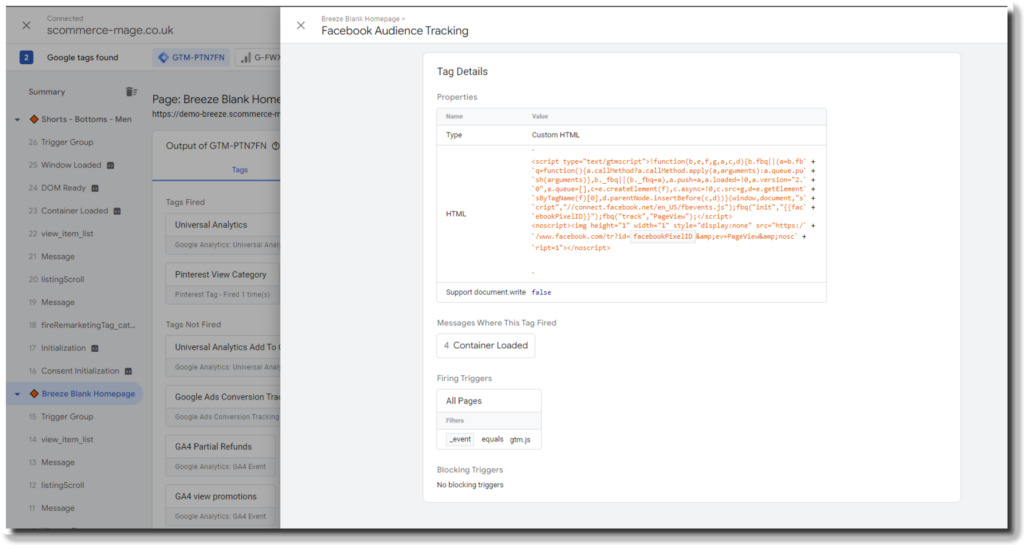The image size is (1024, 545).
Task: Click the Window Loaded API badge icon
Action: tap(110, 166)
